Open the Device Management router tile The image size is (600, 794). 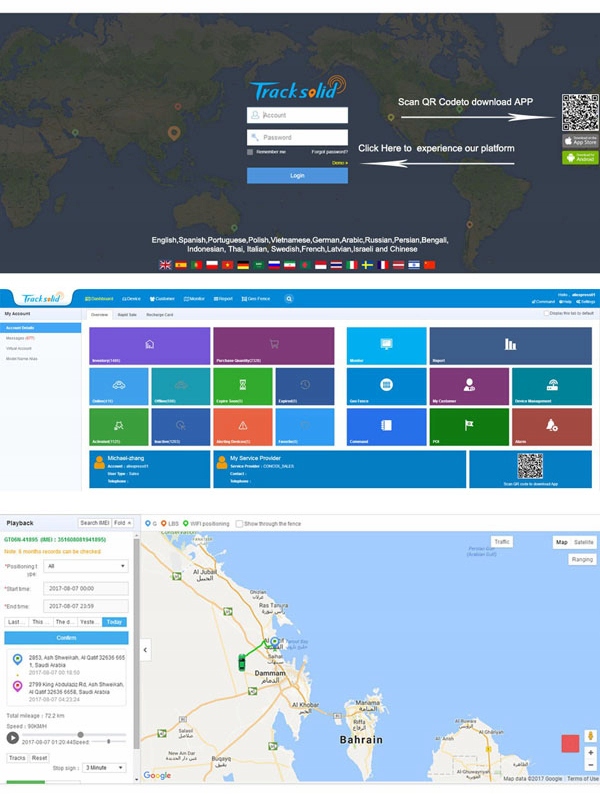[551, 386]
